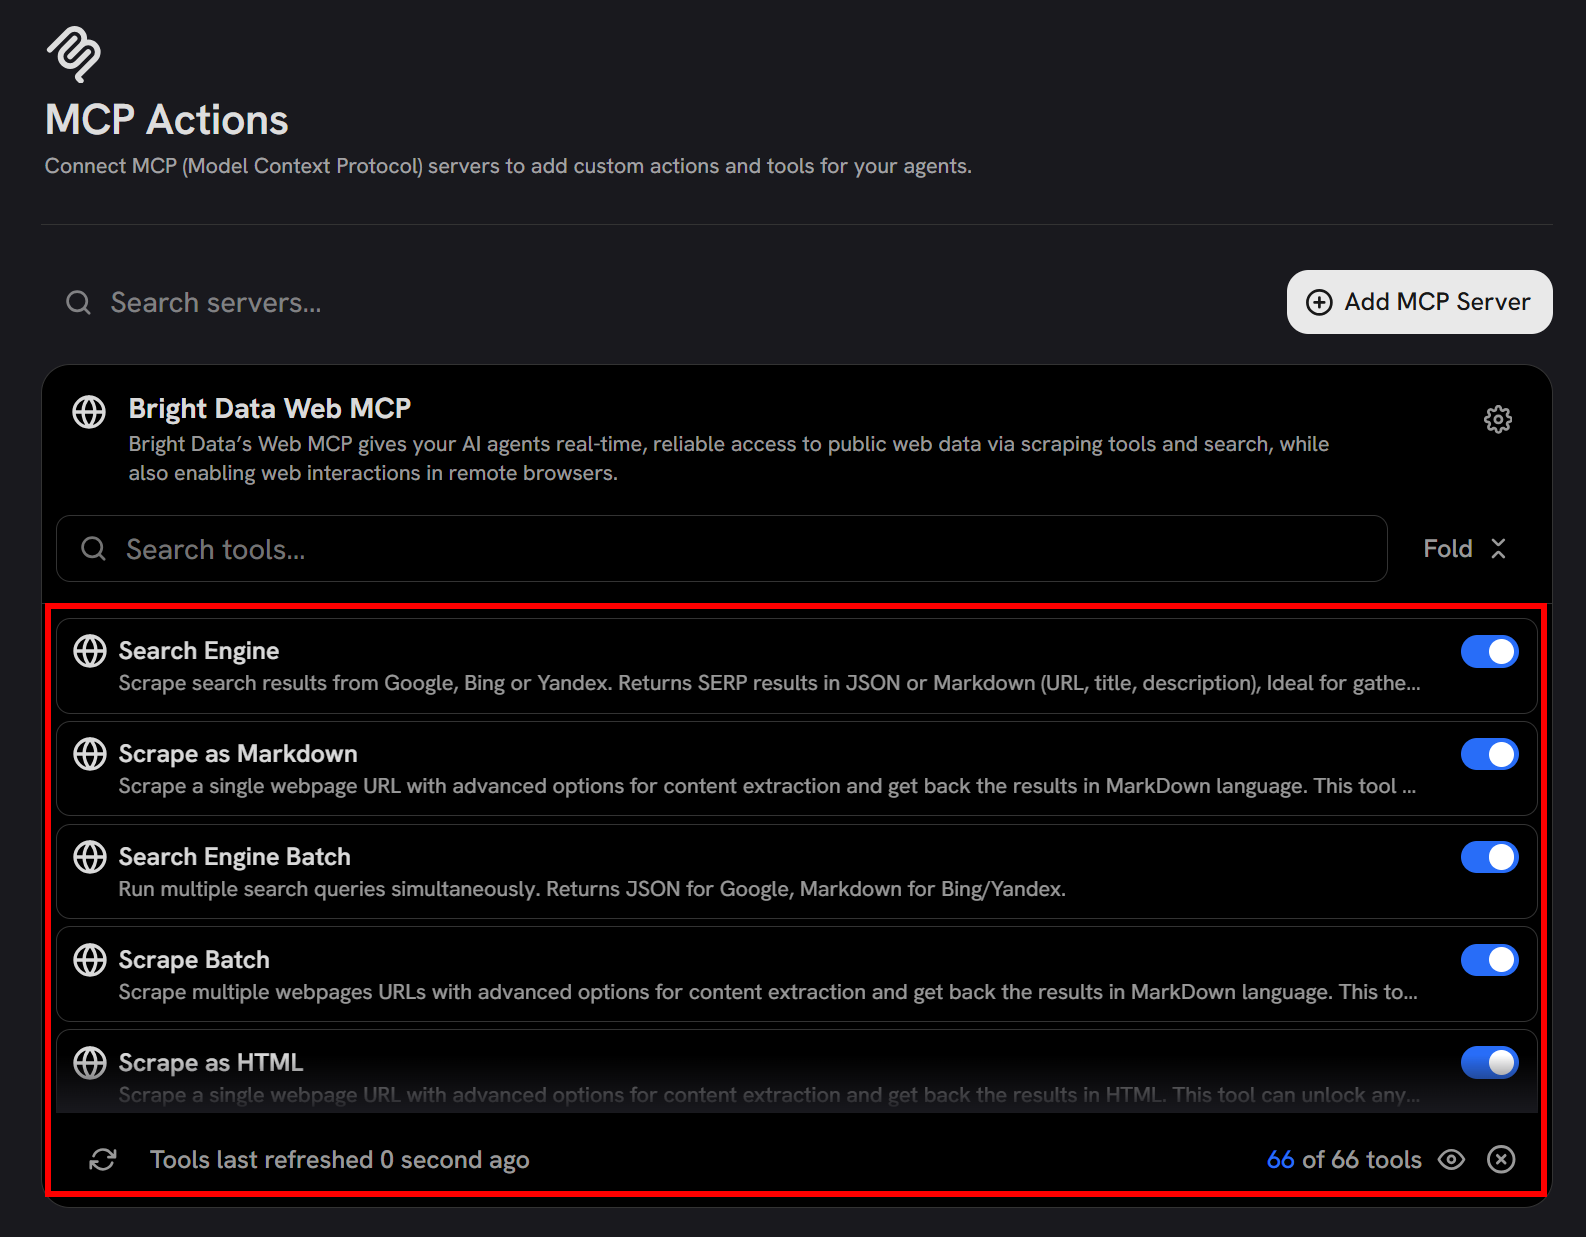Click the circled X icon beside tools count
The width and height of the screenshot is (1586, 1237).
click(x=1501, y=1159)
